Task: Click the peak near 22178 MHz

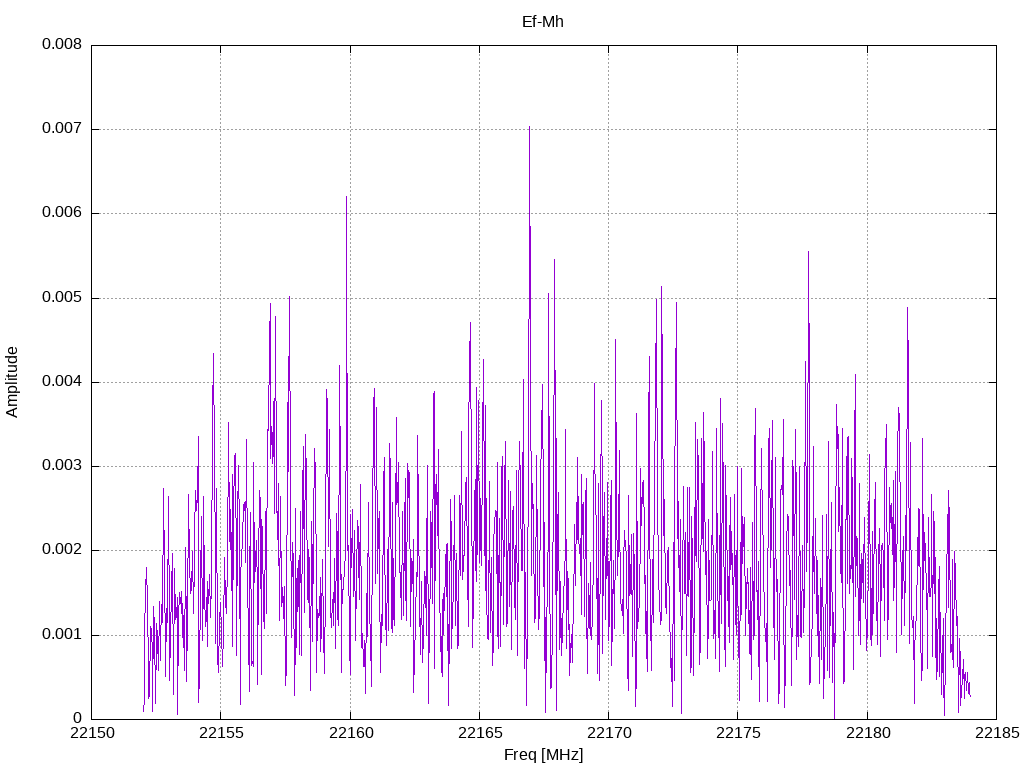Action: pos(808,253)
